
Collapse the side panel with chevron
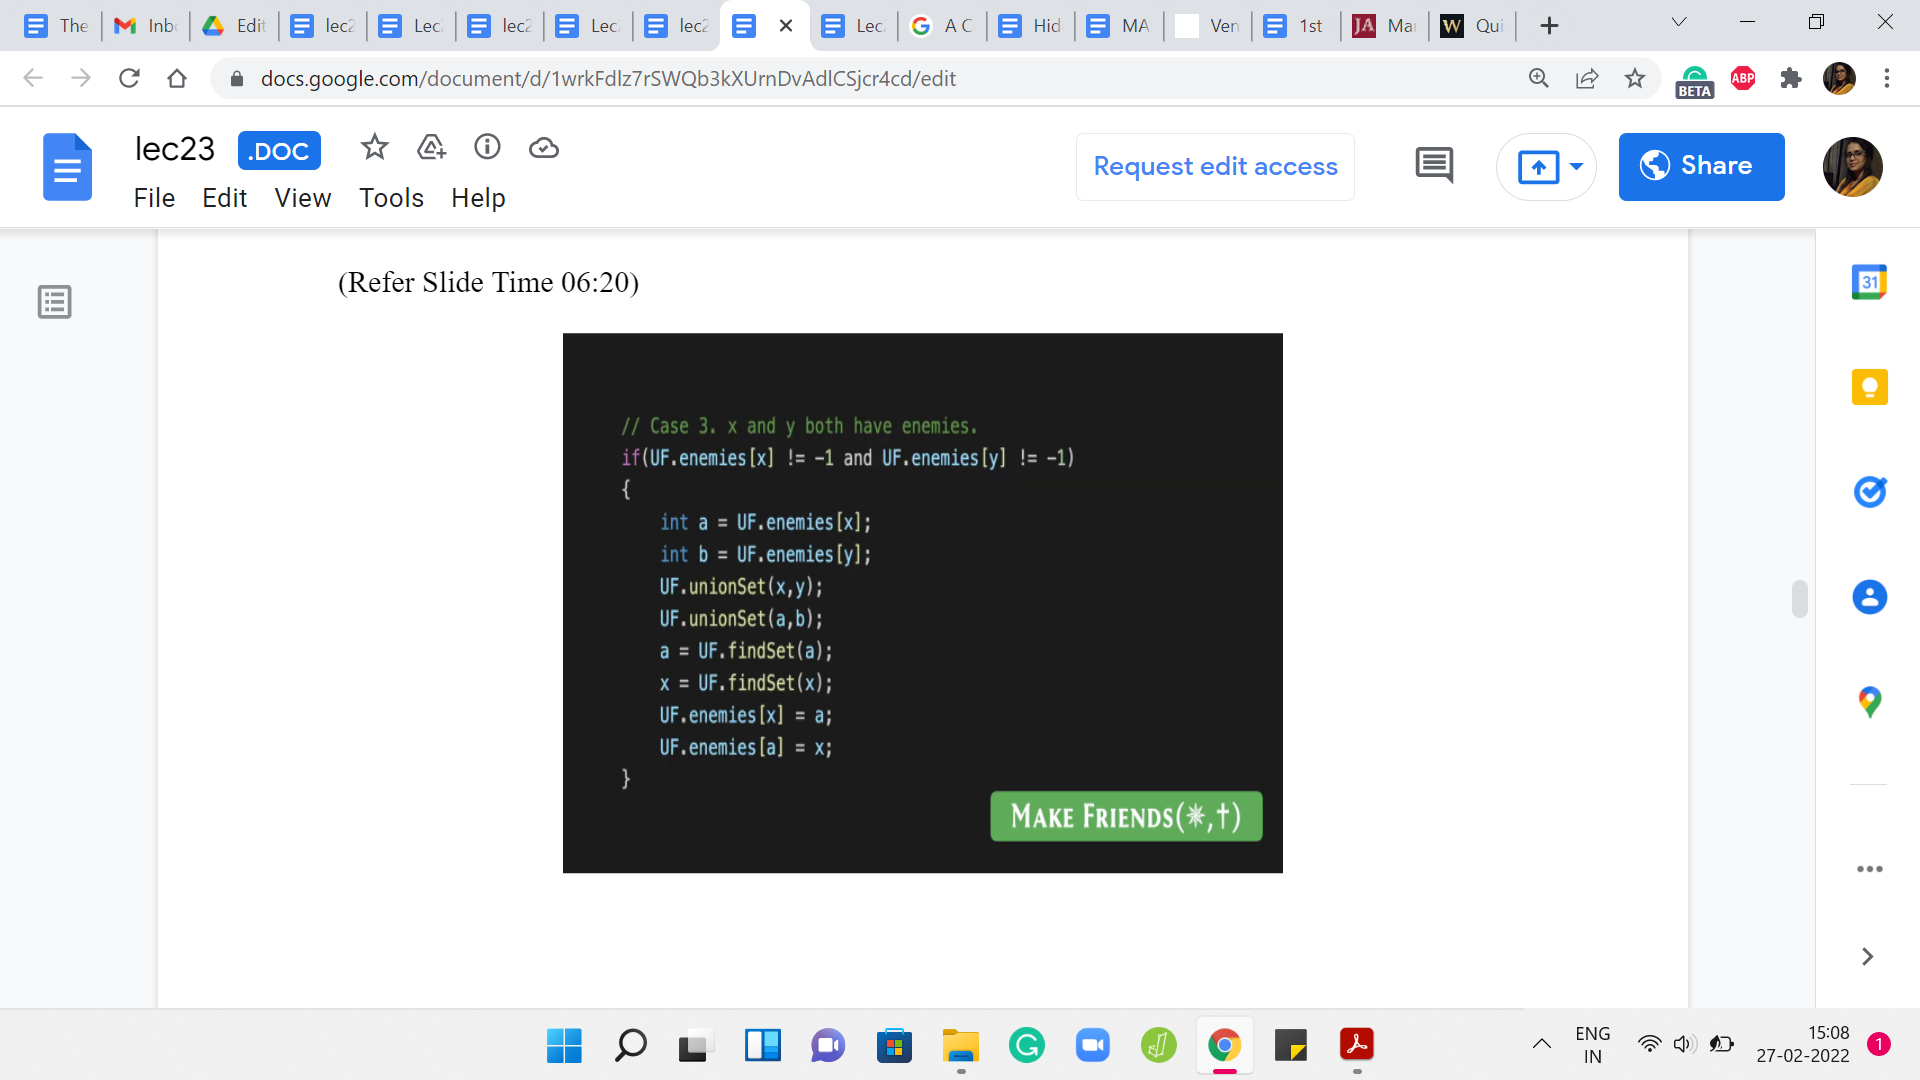[1867, 957]
